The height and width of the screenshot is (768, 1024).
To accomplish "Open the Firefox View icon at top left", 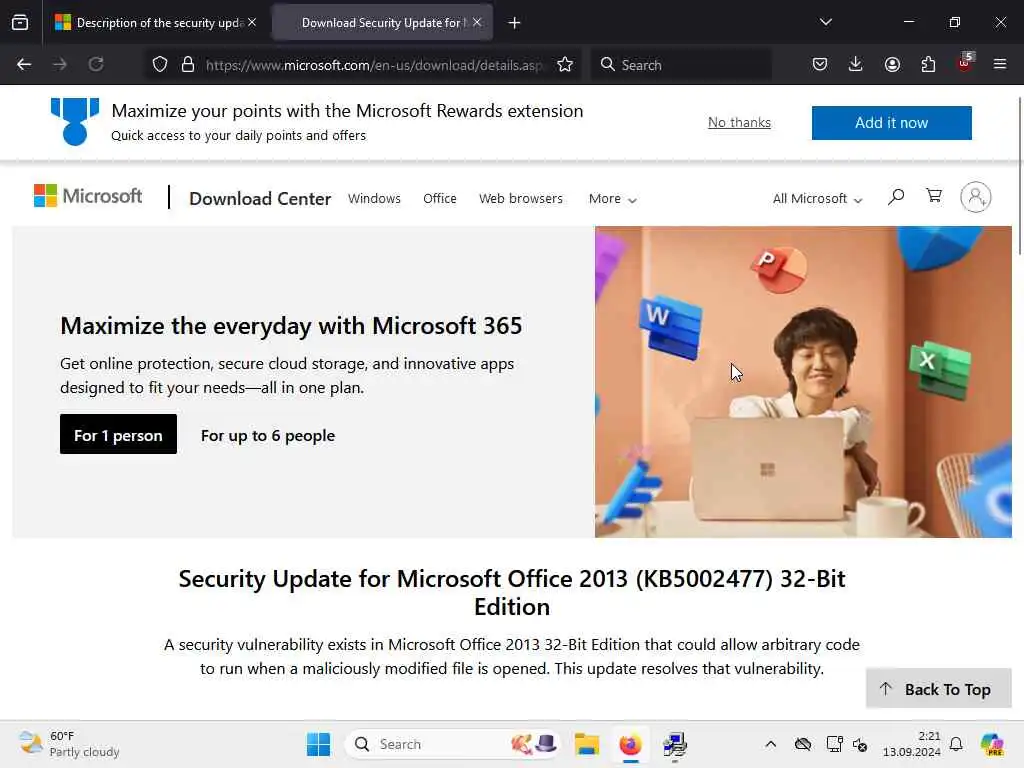I will coord(20,22).
